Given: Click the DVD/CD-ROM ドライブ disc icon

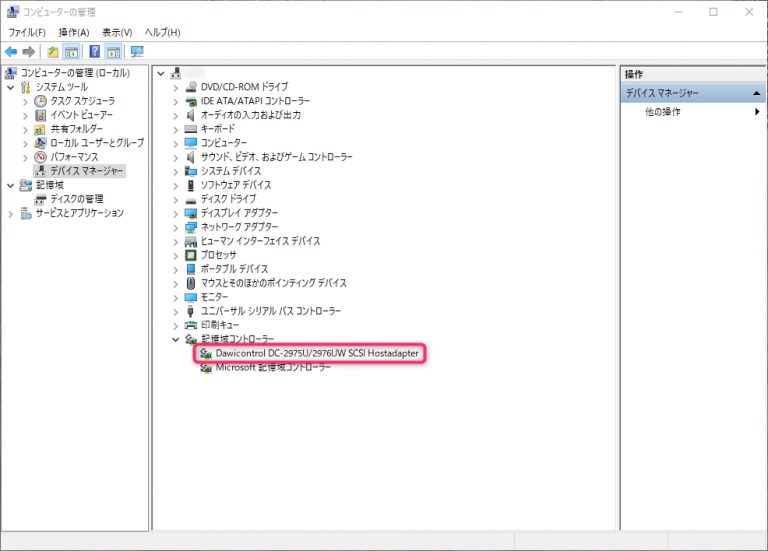Looking at the screenshot, I should coord(191,87).
